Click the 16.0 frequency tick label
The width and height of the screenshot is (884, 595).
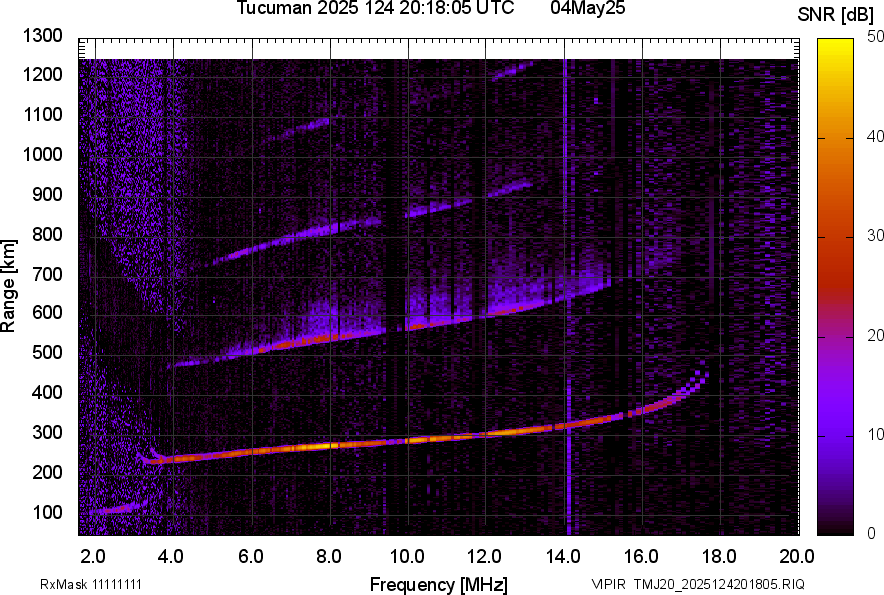(641, 557)
